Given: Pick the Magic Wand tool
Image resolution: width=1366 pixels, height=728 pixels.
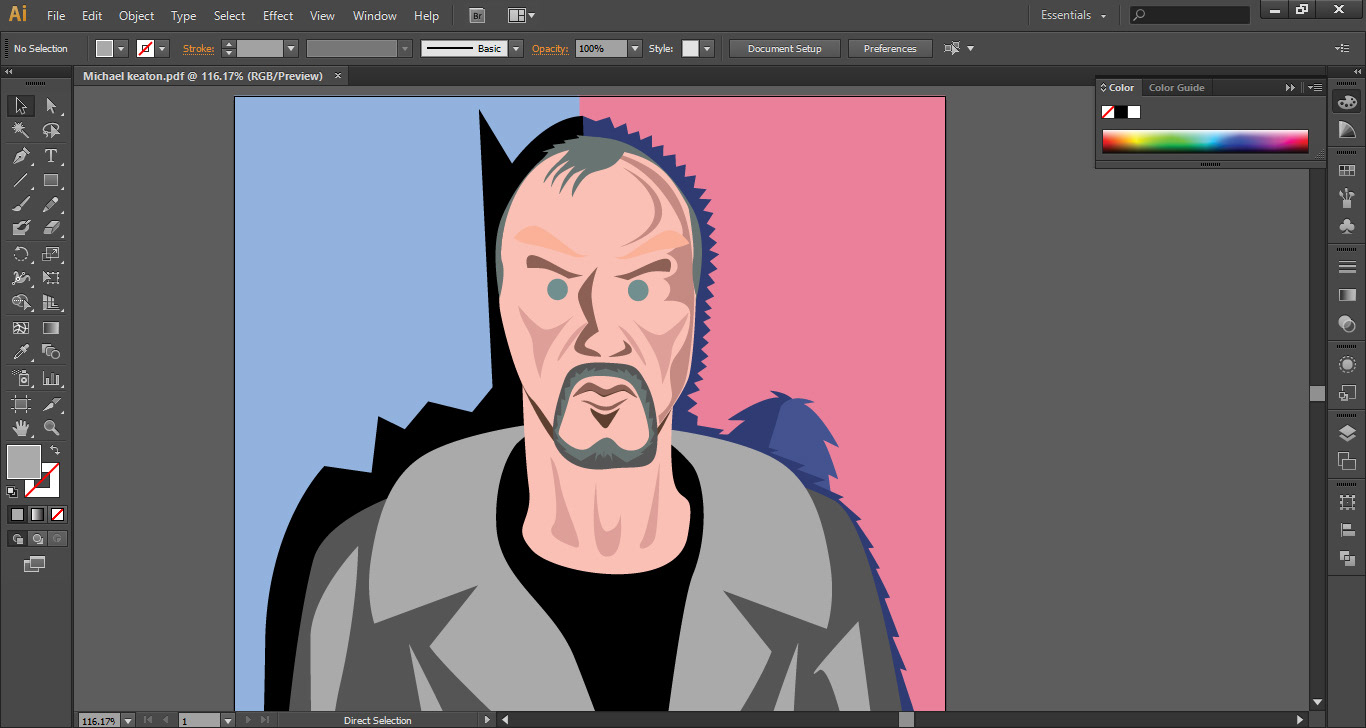Looking at the screenshot, I should [20, 130].
